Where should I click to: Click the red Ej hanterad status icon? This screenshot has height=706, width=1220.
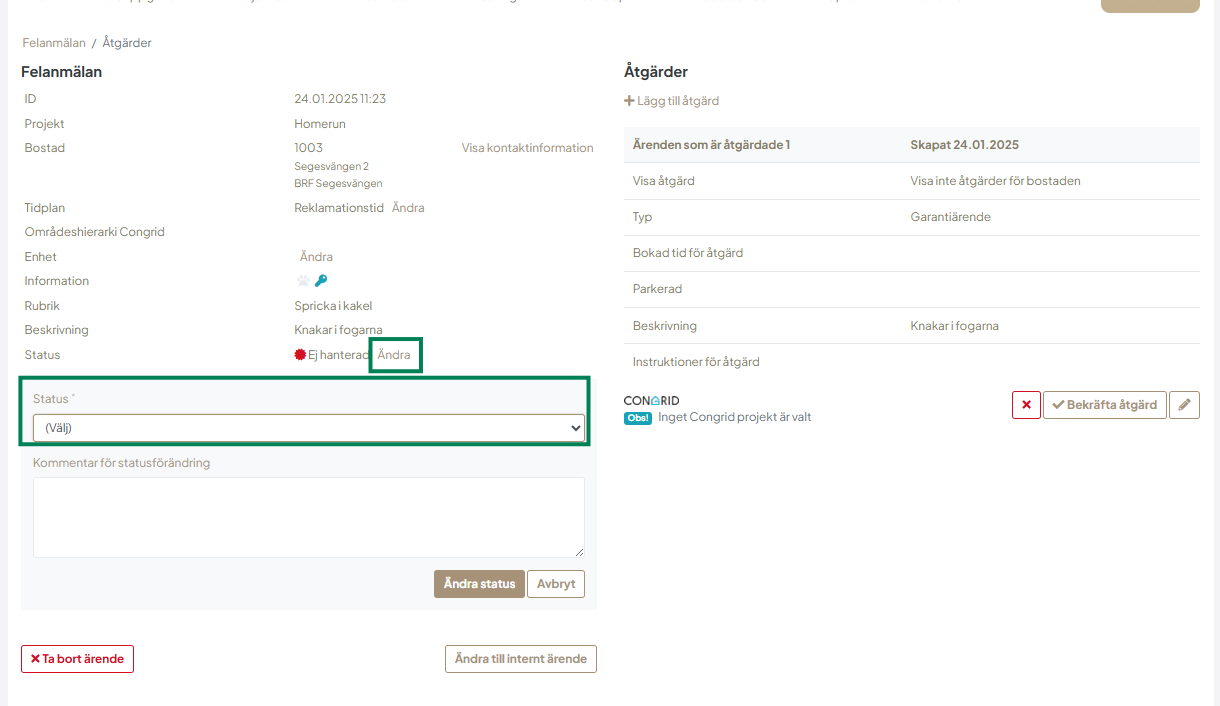point(300,355)
